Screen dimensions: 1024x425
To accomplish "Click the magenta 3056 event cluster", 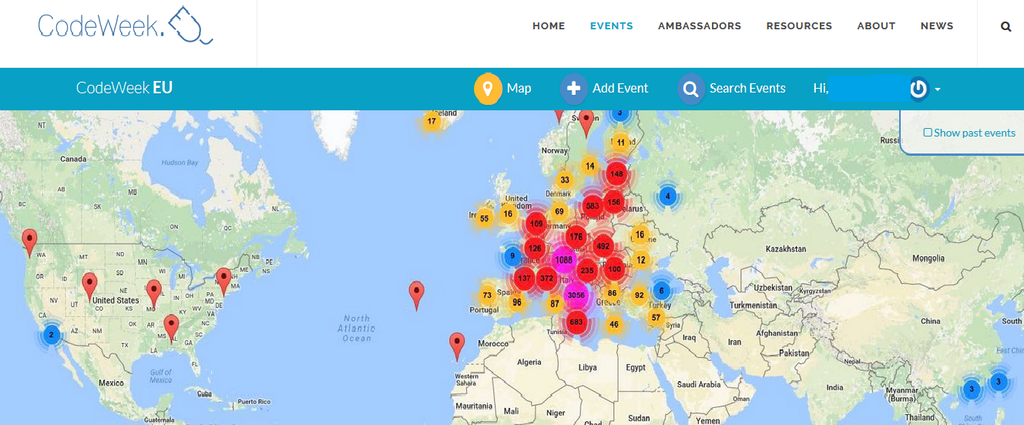I will tap(576, 296).
